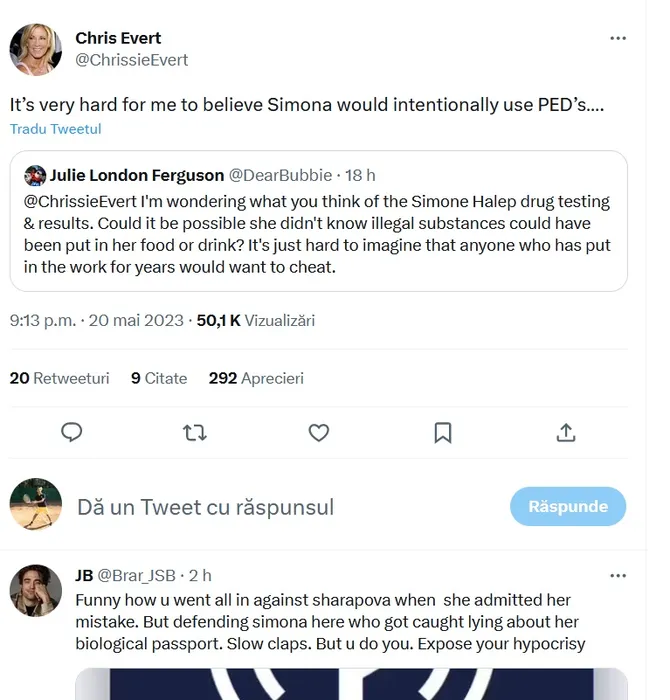The image size is (670, 700).
Task: Click Chris Evert's profile picture
Action: 36,49
